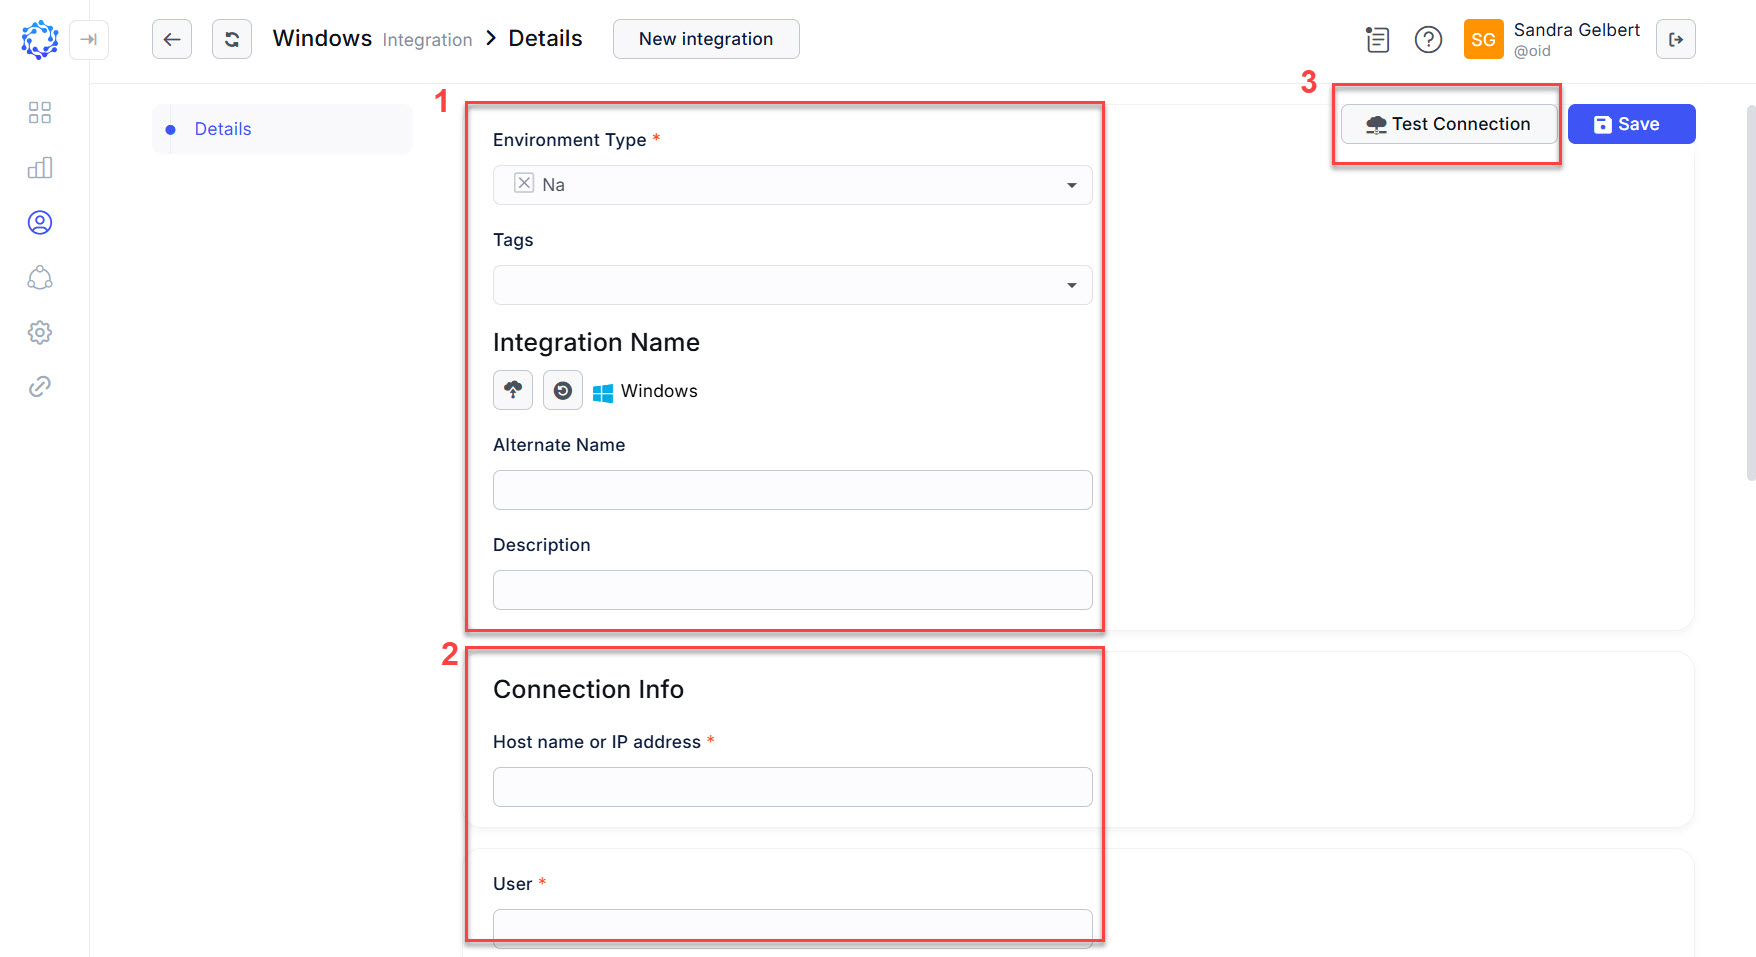Image resolution: width=1756 pixels, height=957 pixels.
Task: Click the link icon in the sidebar
Action: click(x=40, y=386)
